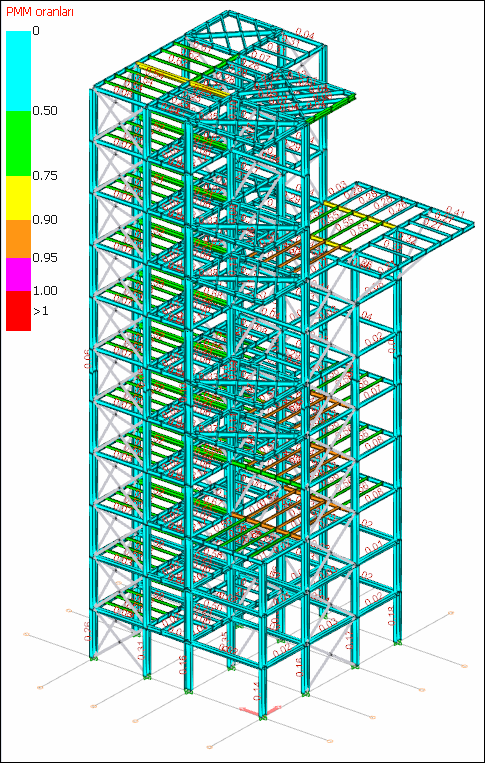
Task: Select the 0.31 ratio label on base column
Action: coord(142,650)
